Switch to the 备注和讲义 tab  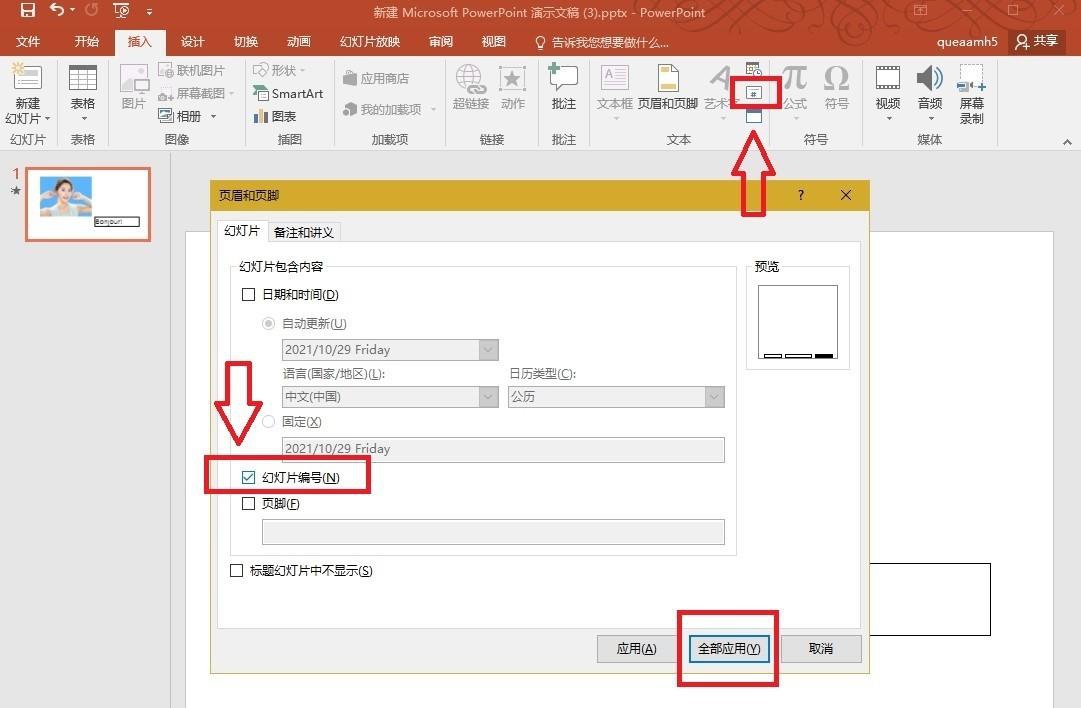303,231
